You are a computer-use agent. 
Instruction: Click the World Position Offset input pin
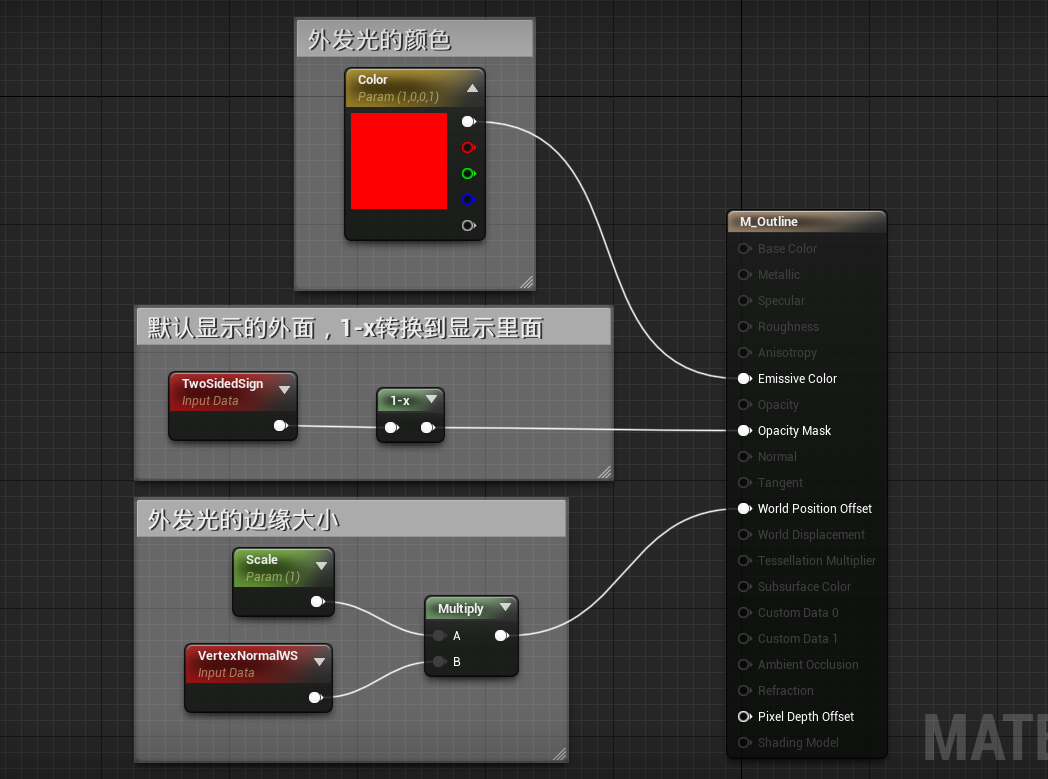pyautogui.click(x=743, y=508)
